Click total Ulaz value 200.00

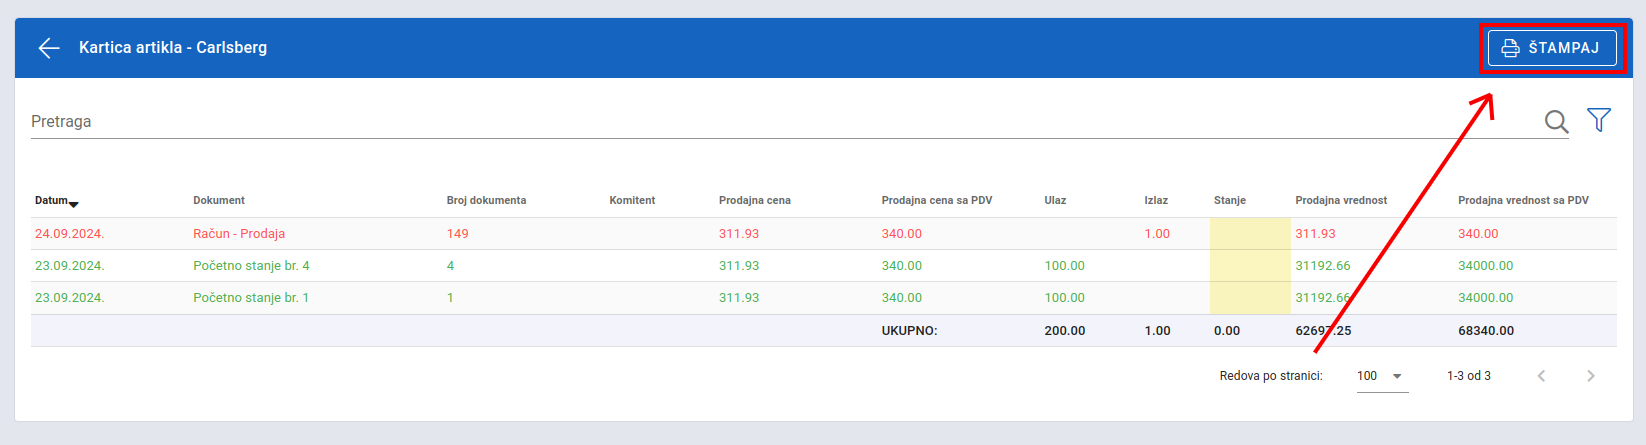[1065, 331]
